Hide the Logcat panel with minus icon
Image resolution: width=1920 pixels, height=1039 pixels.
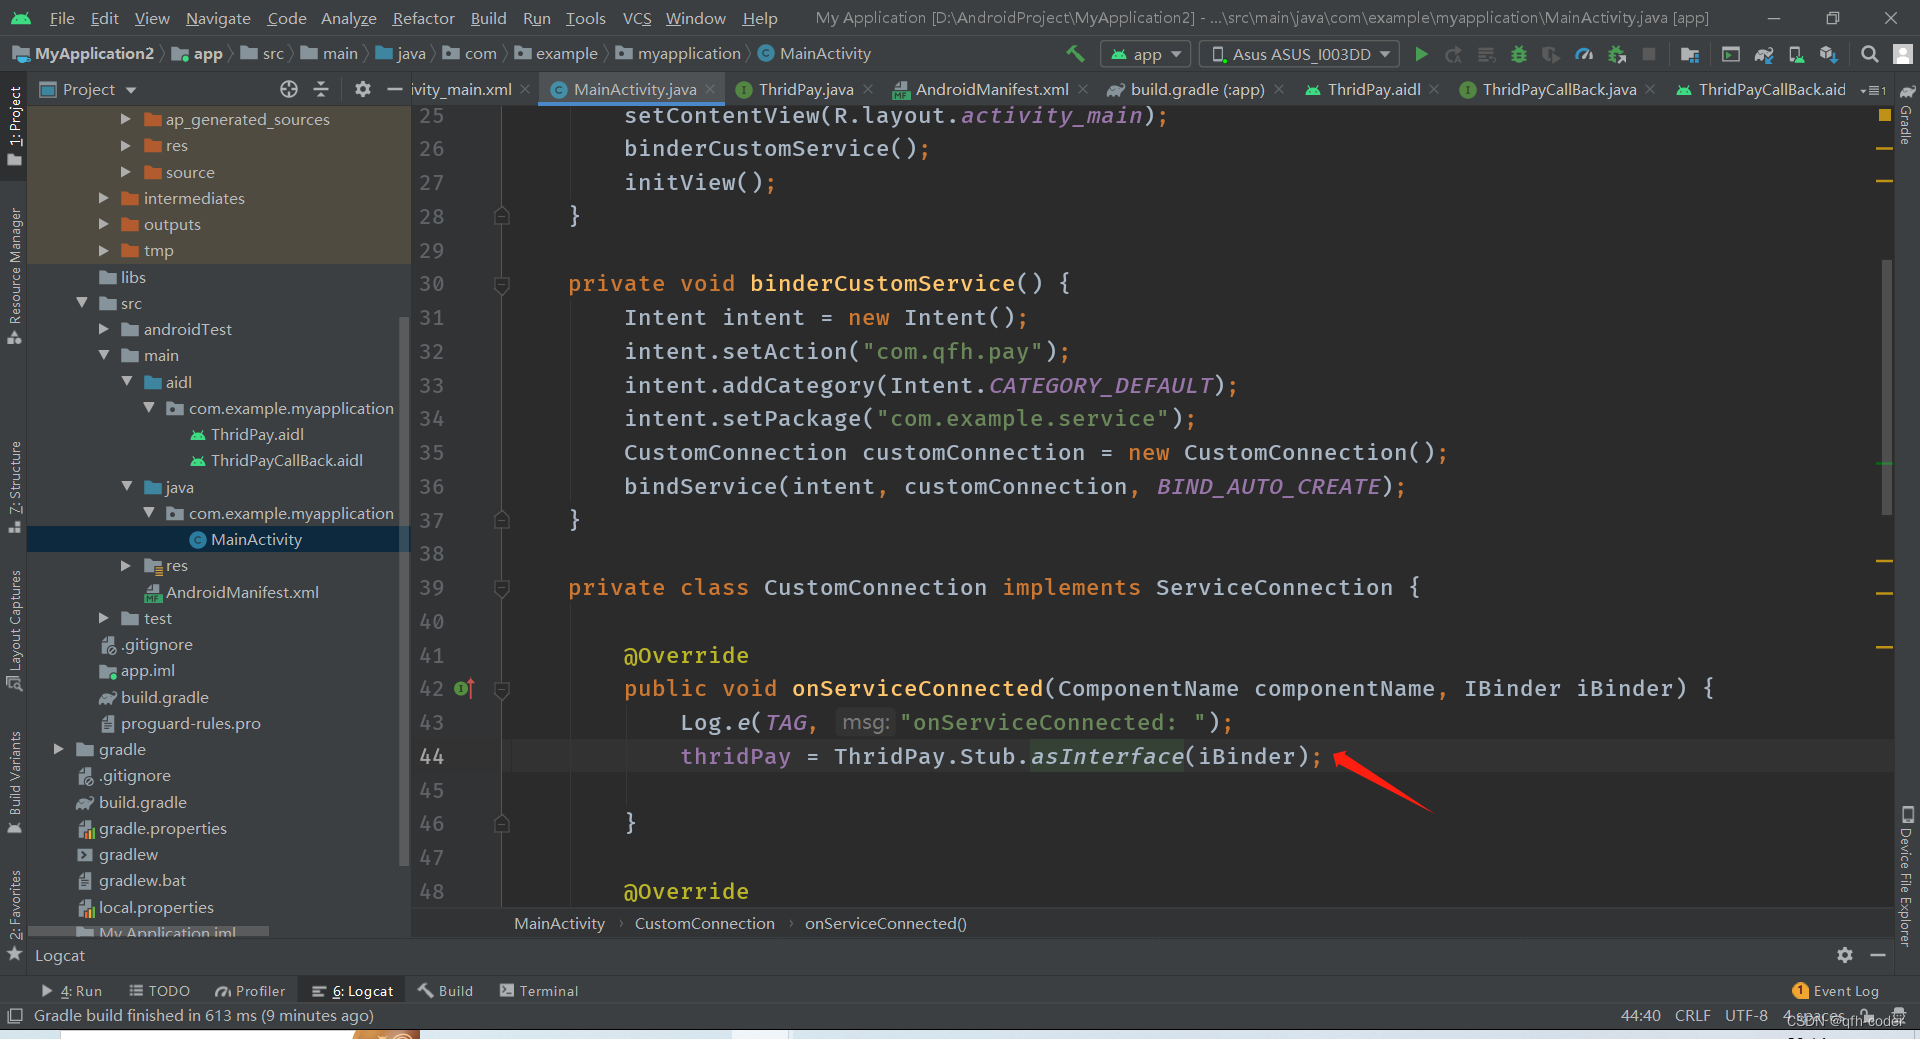[1878, 955]
